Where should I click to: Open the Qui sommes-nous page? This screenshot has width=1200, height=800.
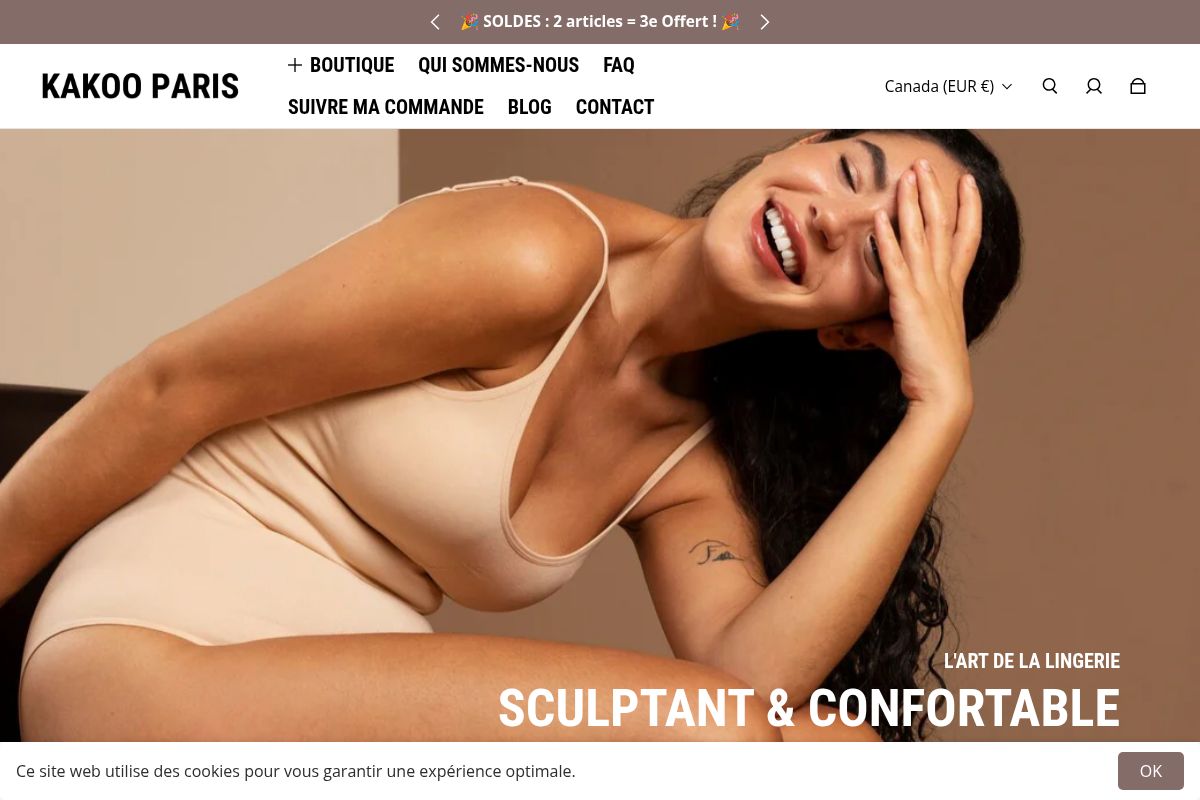tap(498, 65)
